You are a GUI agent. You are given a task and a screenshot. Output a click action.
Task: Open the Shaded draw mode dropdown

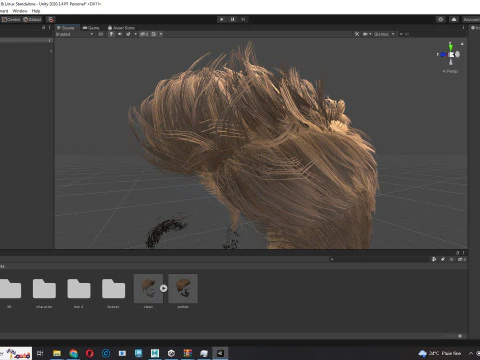click(74, 34)
